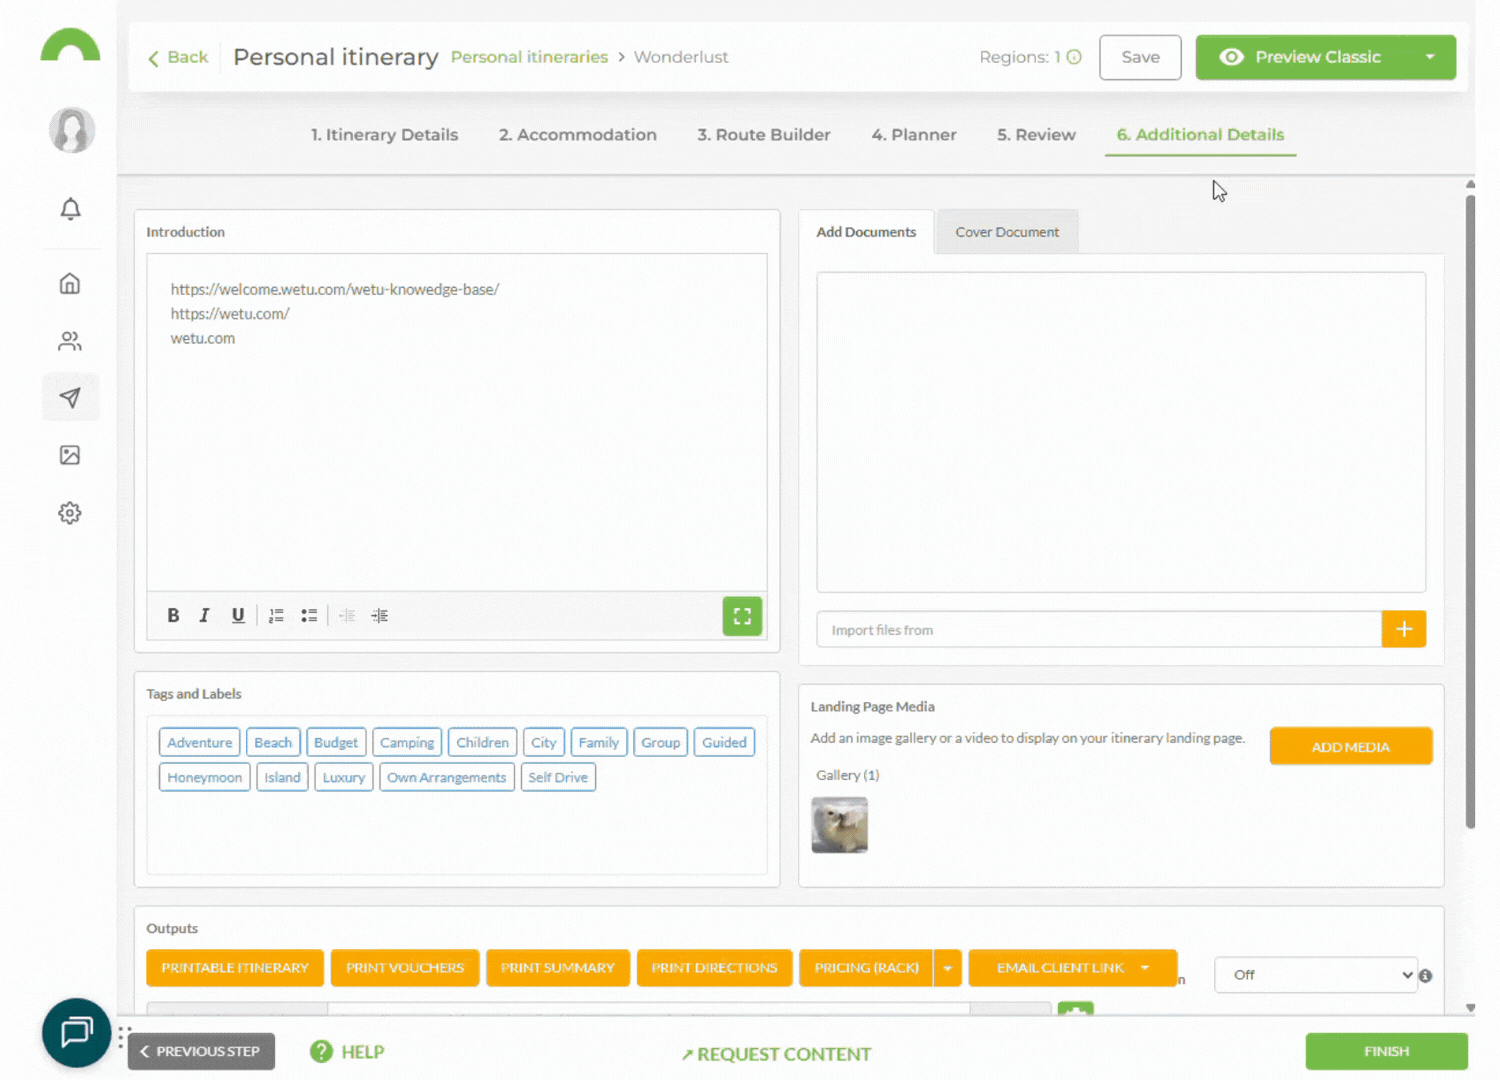The width and height of the screenshot is (1500, 1080).
Task: Open the Off select dropdown
Action: click(x=1315, y=975)
